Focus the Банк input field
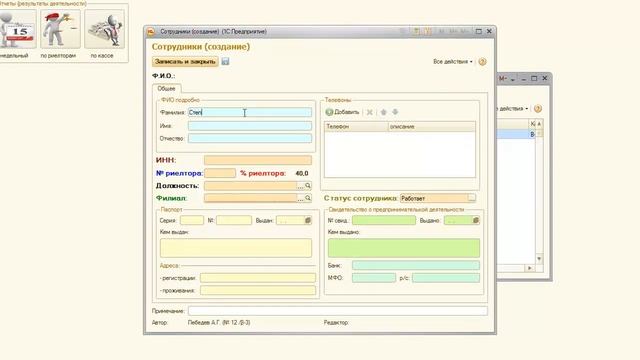The width and height of the screenshot is (640, 360). click(x=416, y=265)
